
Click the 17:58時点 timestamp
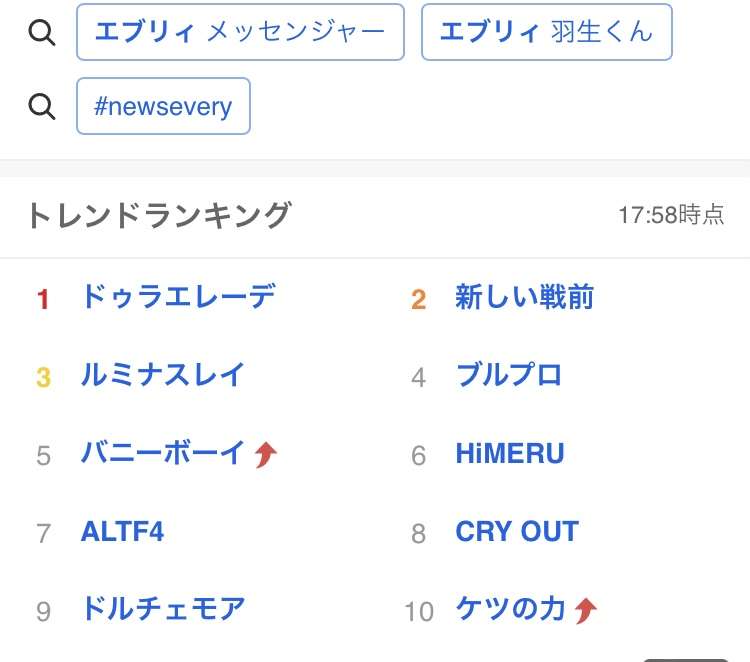(x=672, y=215)
